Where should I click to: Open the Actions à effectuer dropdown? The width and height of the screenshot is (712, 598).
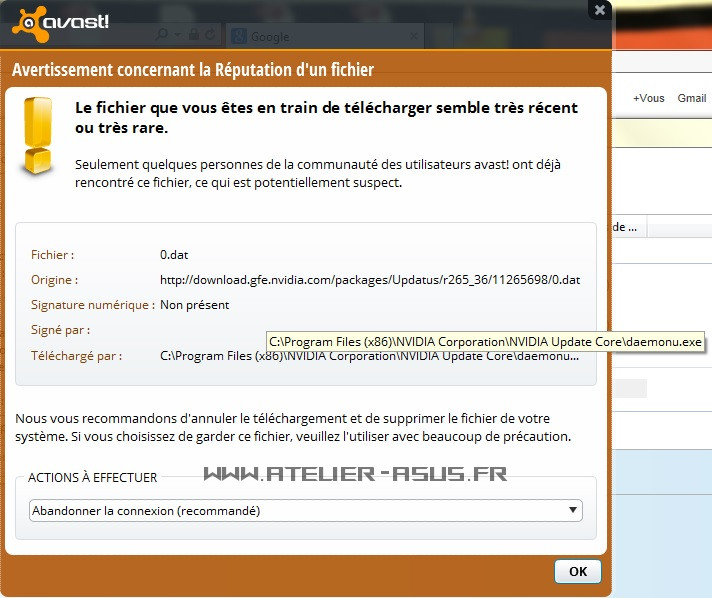click(306, 510)
